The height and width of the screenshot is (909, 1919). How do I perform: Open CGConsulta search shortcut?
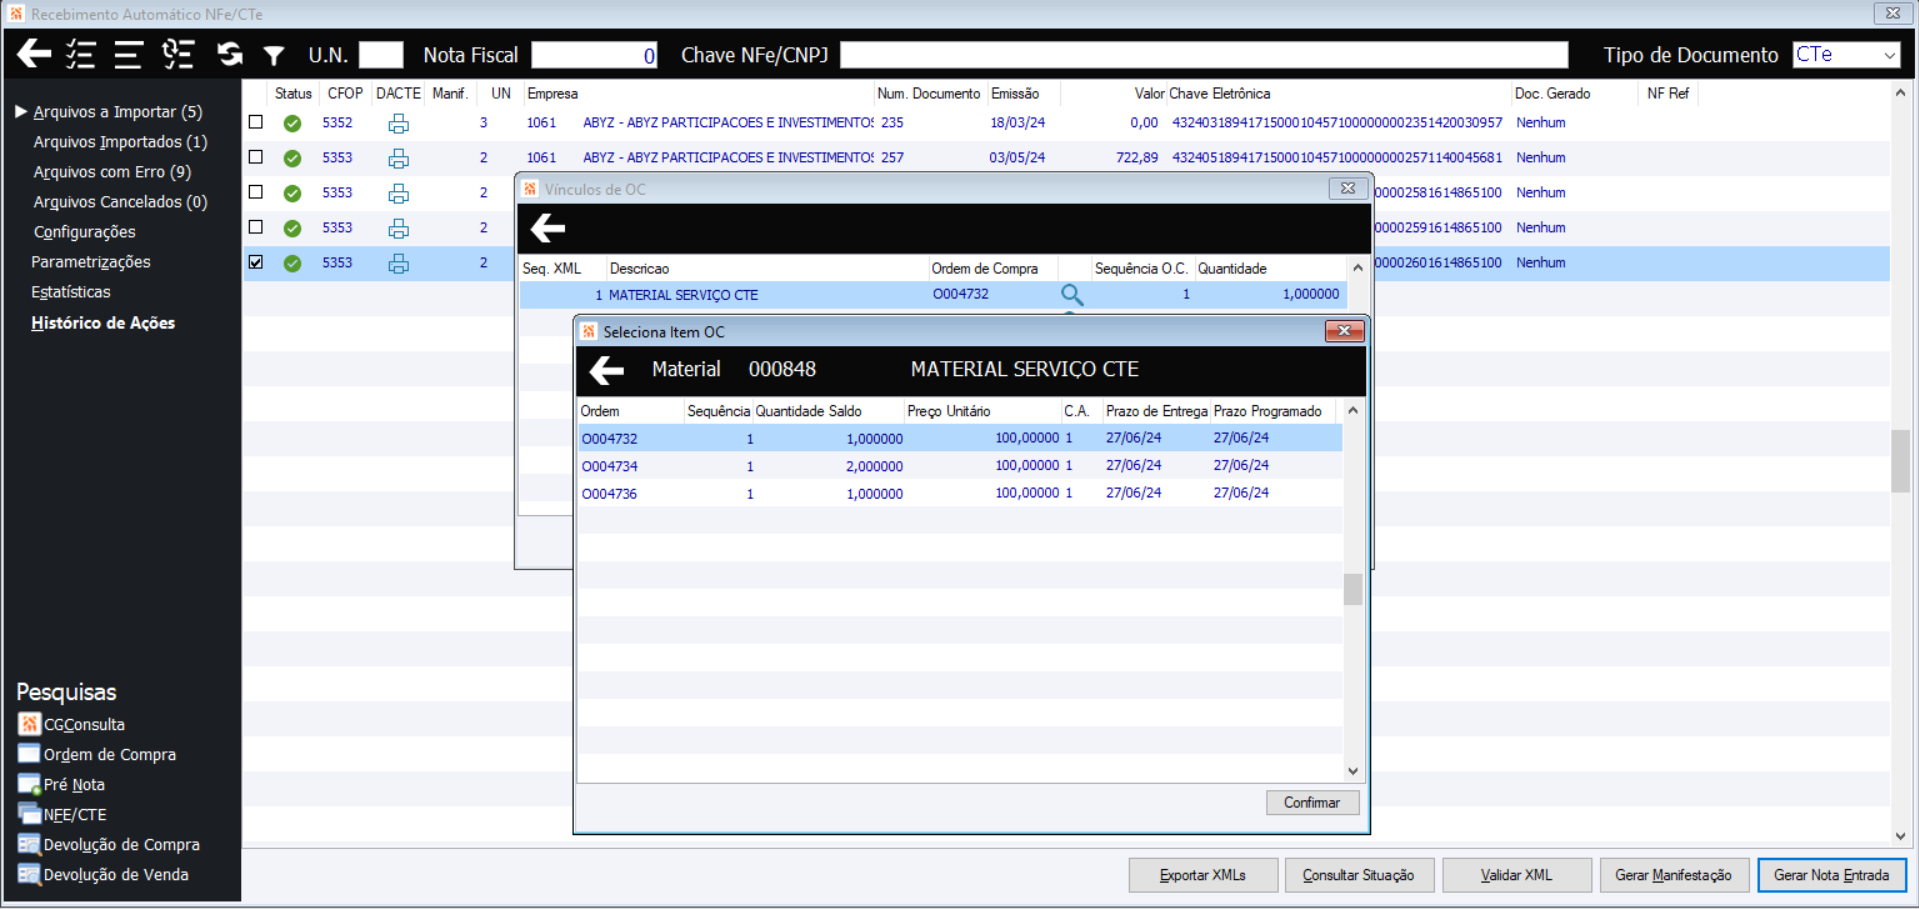tap(71, 724)
